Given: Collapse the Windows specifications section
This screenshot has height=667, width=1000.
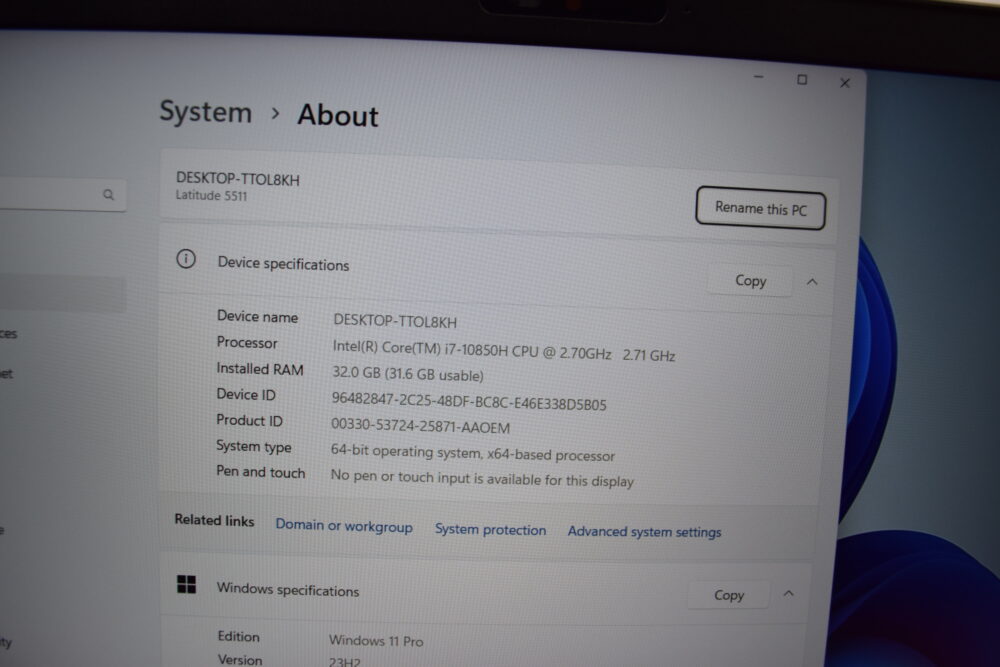Looking at the screenshot, I should [789, 594].
